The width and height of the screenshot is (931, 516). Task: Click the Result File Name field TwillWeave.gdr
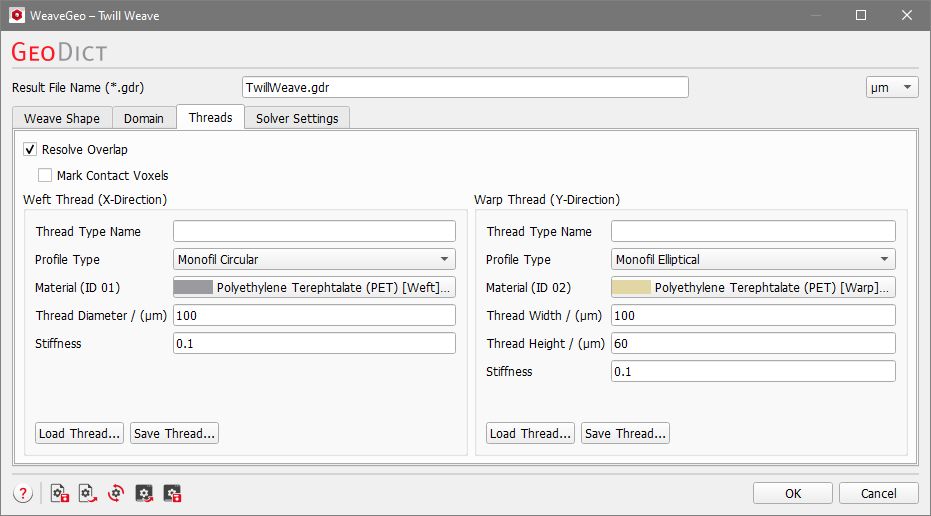coord(466,87)
